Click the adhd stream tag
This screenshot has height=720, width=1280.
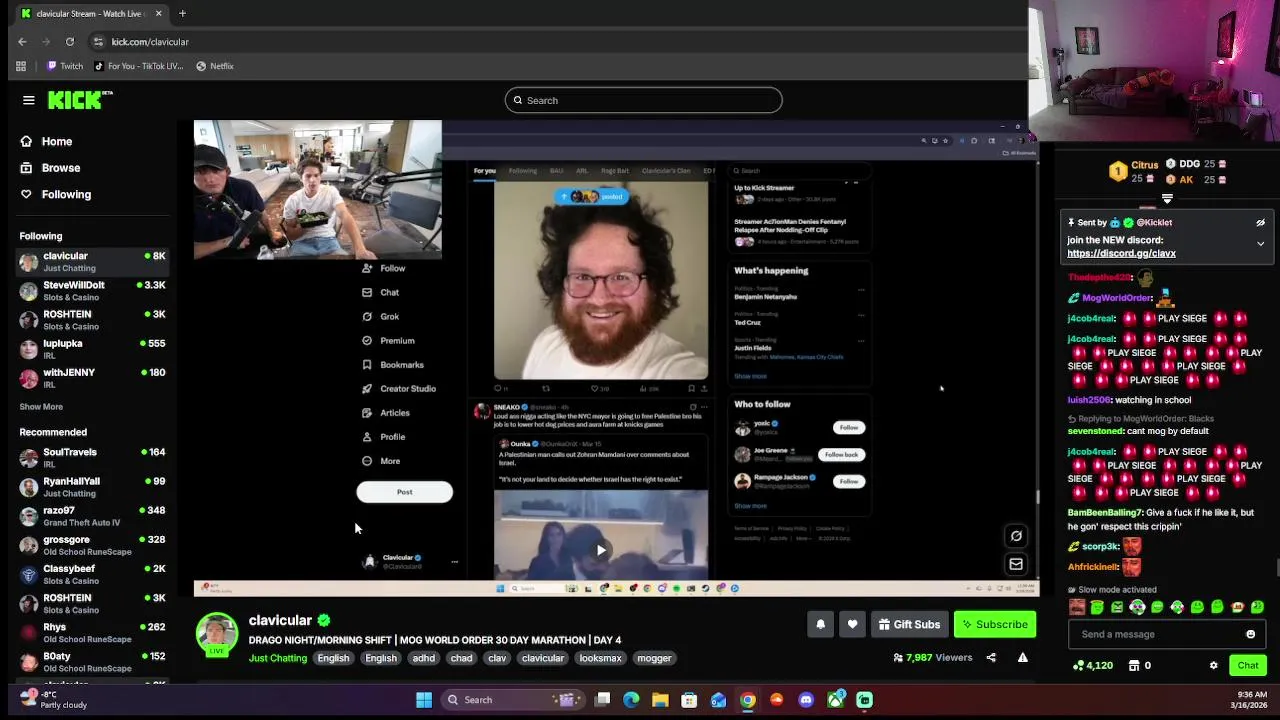(x=424, y=658)
